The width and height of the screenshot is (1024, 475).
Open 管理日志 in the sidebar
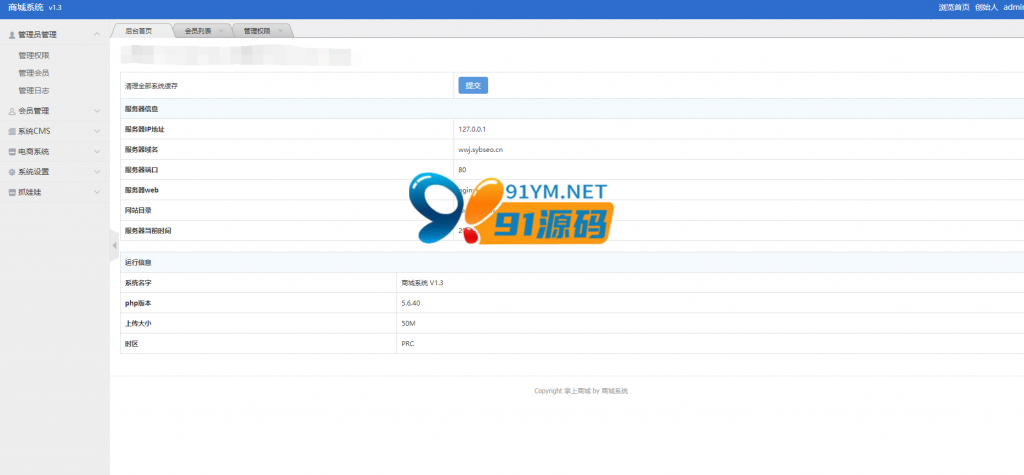click(34, 91)
